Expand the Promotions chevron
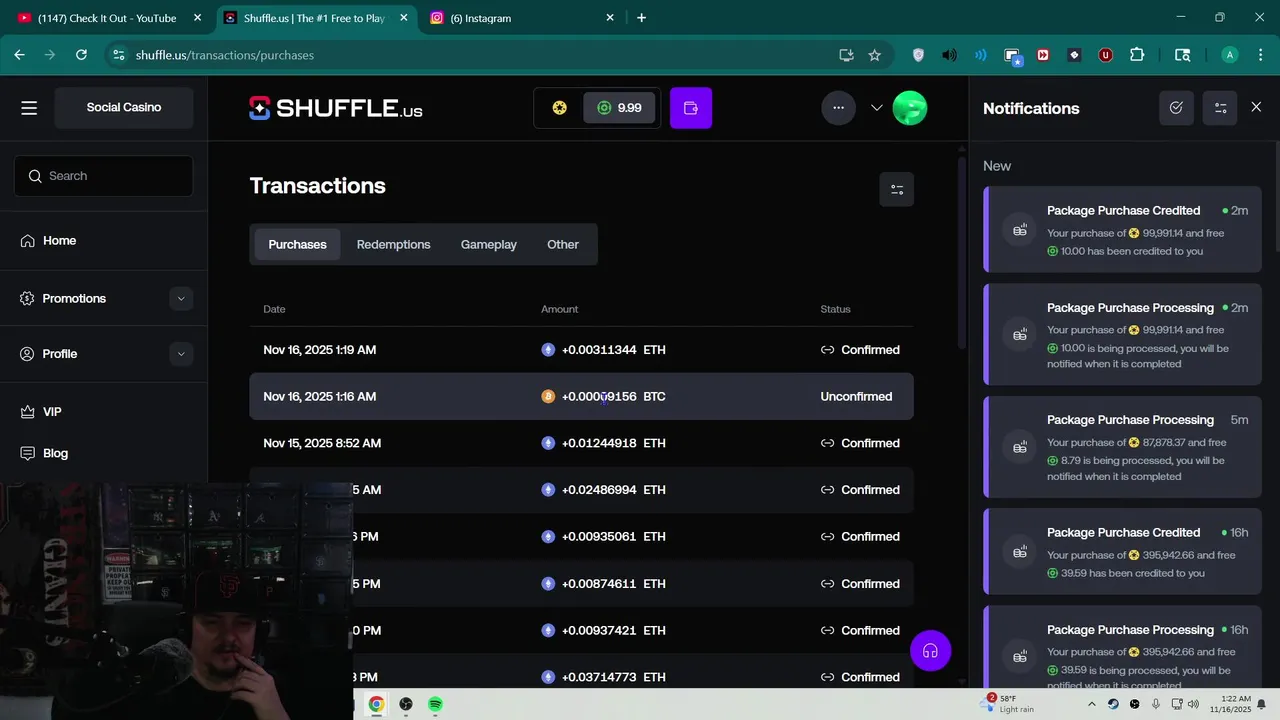Image resolution: width=1280 pixels, height=720 pixels. (x=181, y=298)
